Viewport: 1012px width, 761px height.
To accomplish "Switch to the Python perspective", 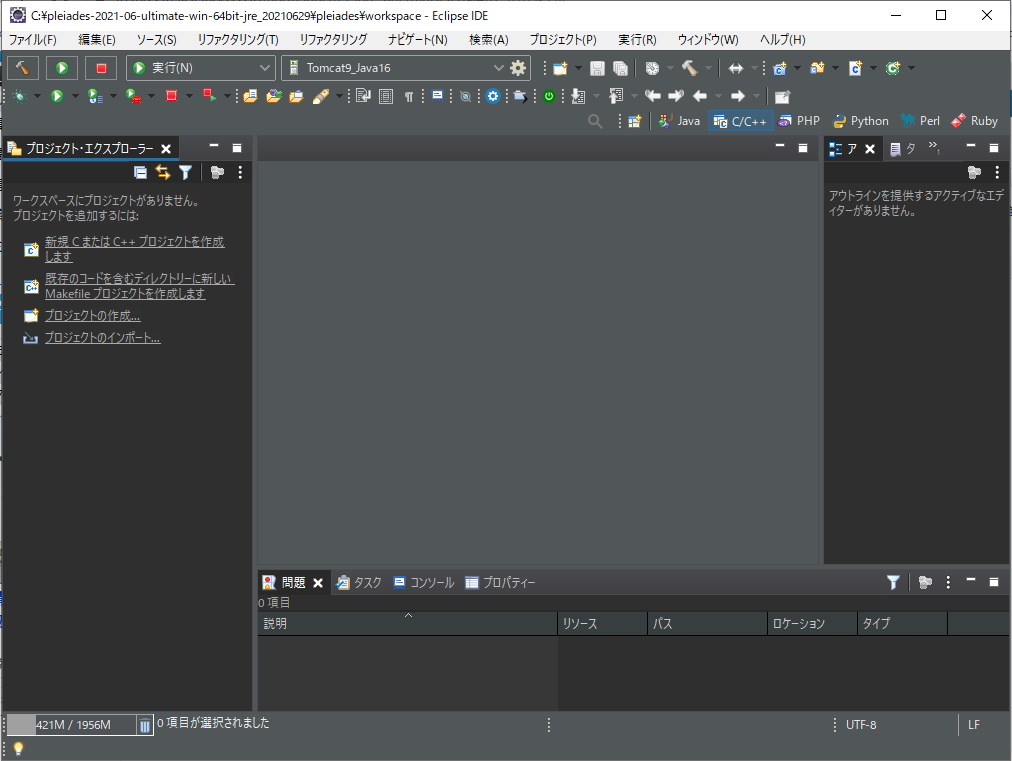I will [x=860, y=121].
